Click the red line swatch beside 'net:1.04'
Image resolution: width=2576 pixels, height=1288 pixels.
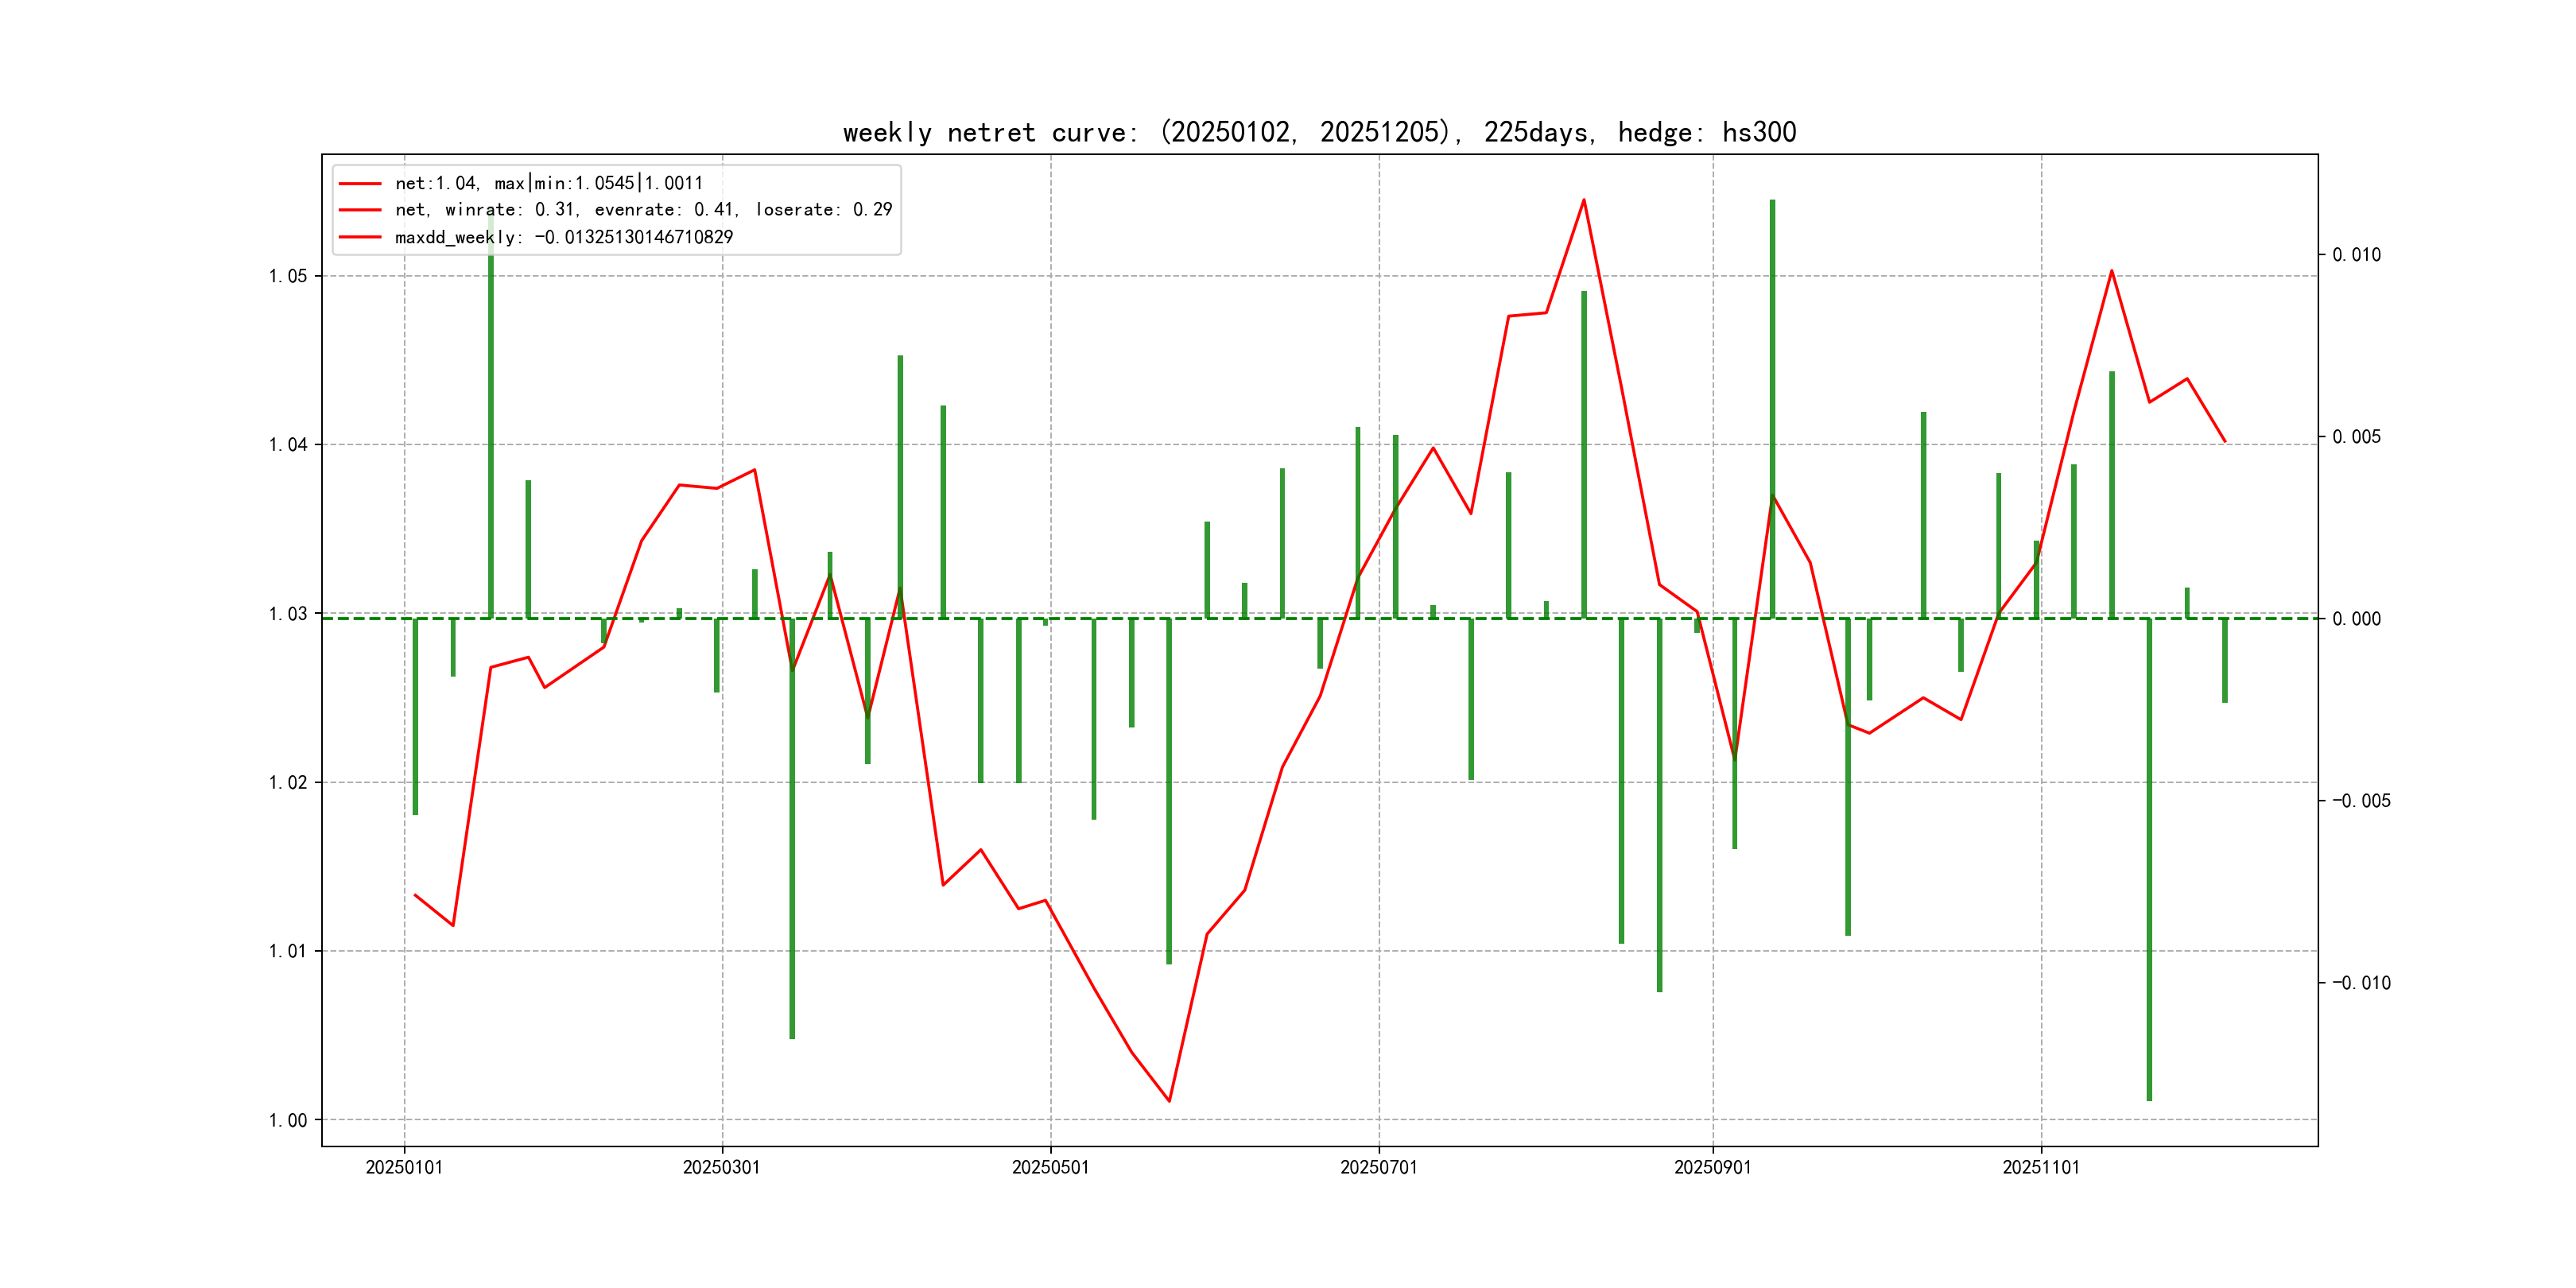[x=360, y=184]
